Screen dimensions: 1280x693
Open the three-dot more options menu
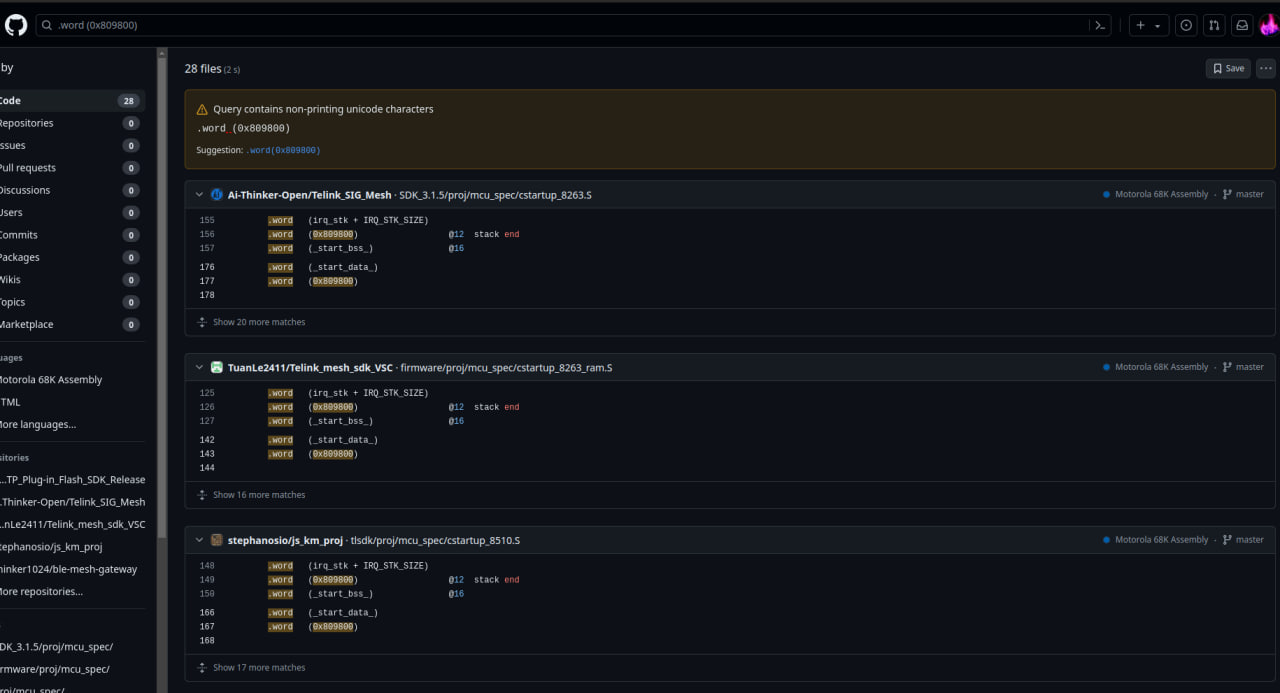pyautogui.click(x=1265, y=68)
